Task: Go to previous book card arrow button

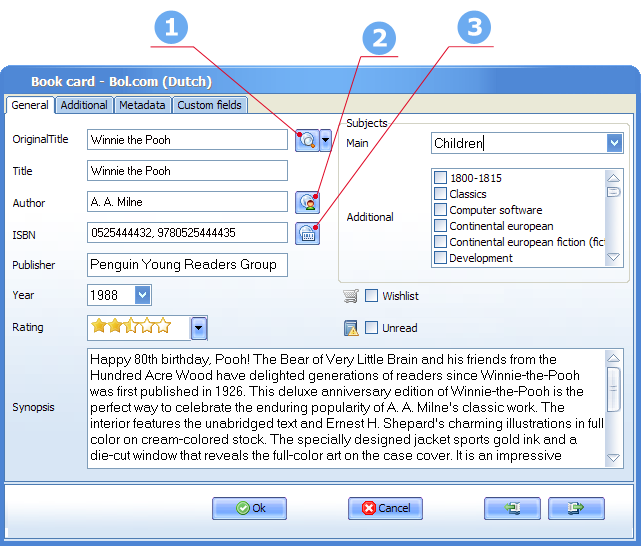Action: (512, 508)
